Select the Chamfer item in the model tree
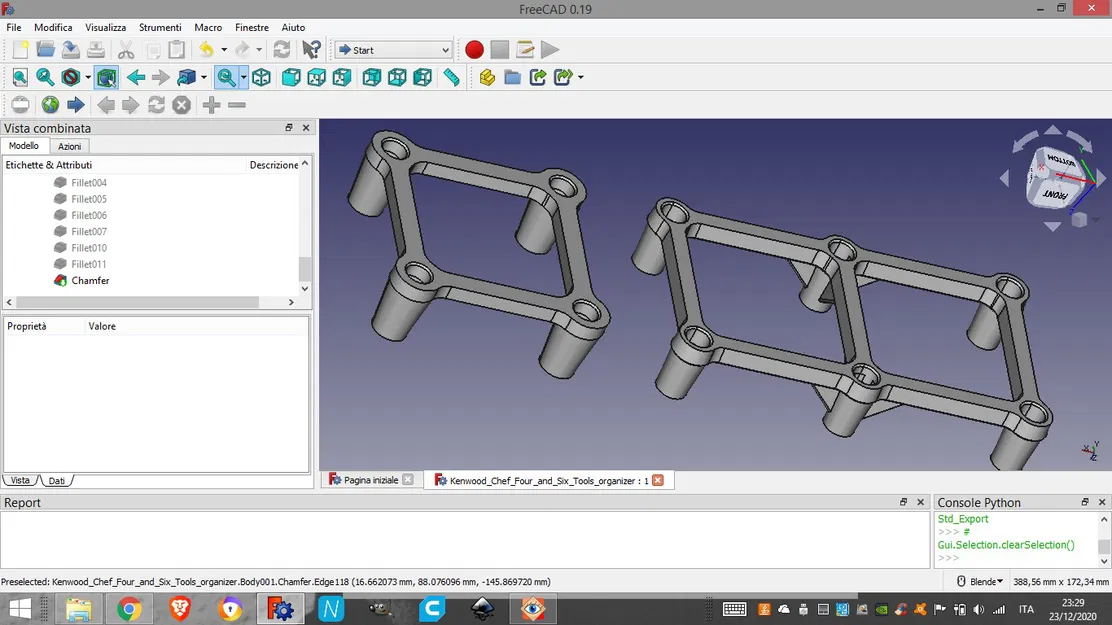 (90, 281)
